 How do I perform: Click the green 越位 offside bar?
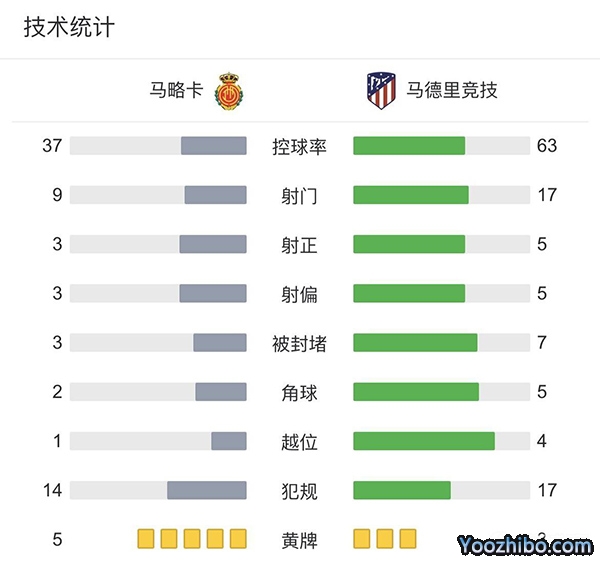point(424,441)
